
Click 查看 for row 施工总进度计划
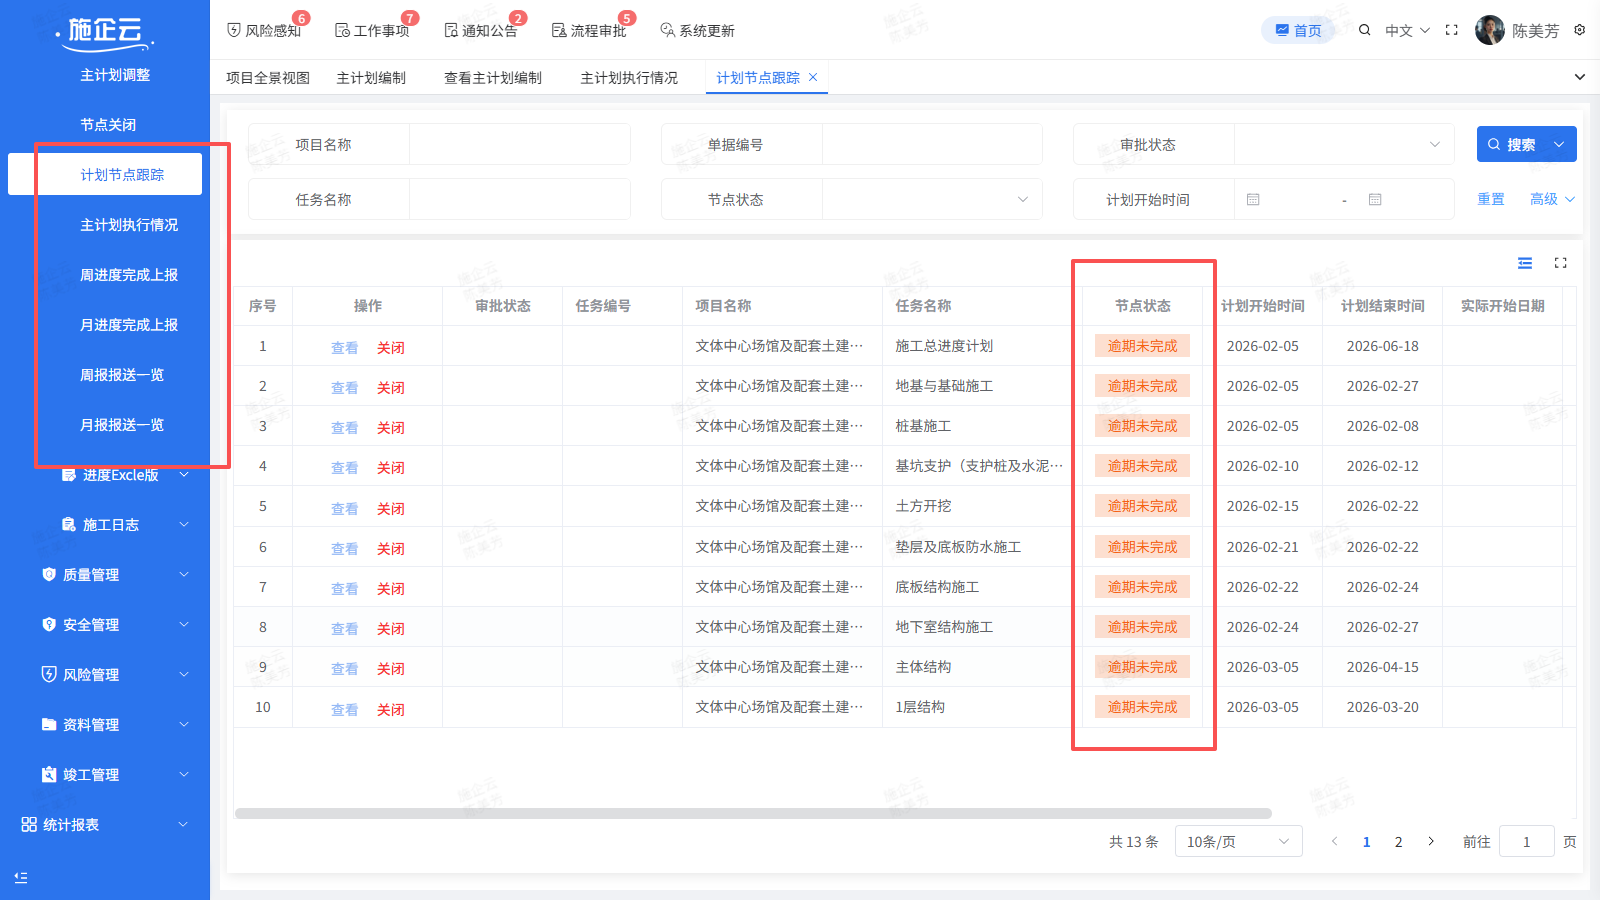[x=345, y=347]
